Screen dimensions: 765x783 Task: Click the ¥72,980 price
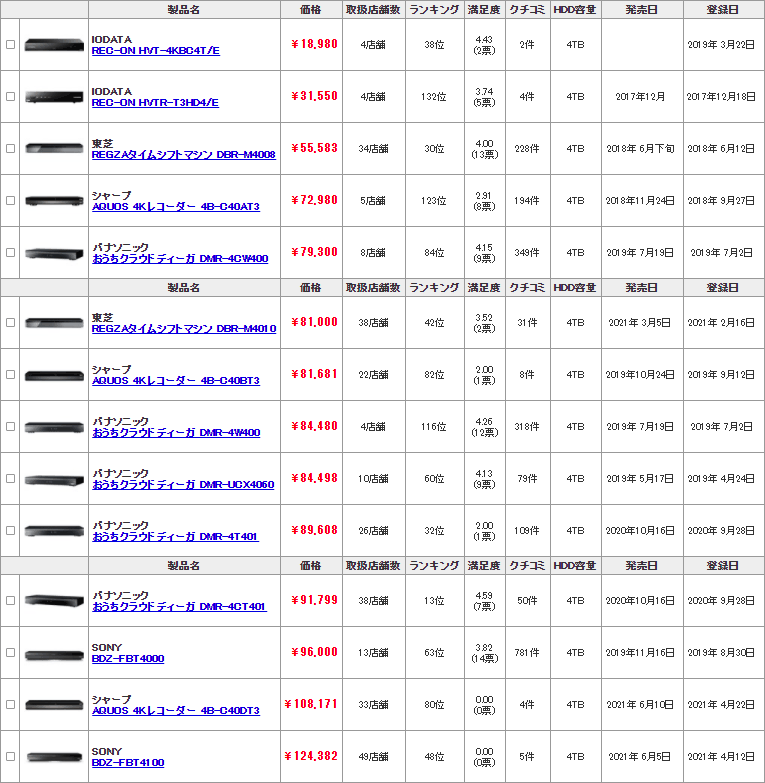pyautogui.click(x=314, y=200)
